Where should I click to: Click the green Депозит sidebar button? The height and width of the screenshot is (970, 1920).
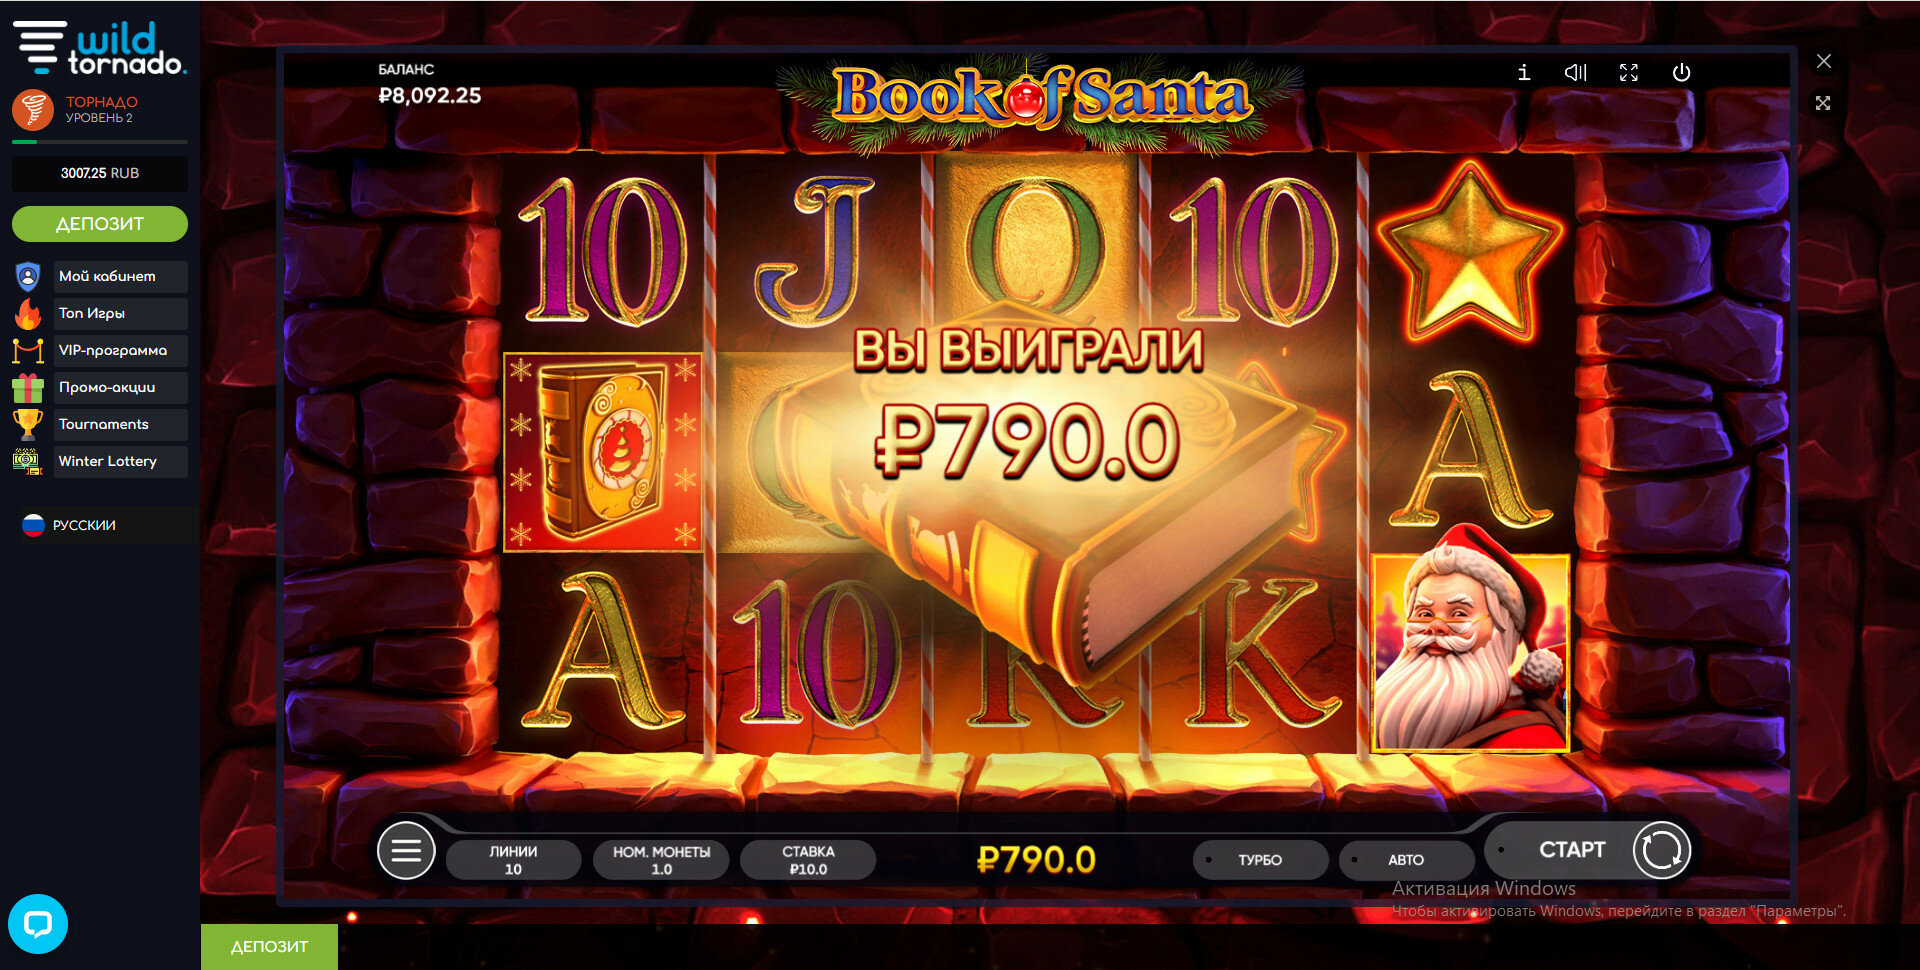coord(100,224)
